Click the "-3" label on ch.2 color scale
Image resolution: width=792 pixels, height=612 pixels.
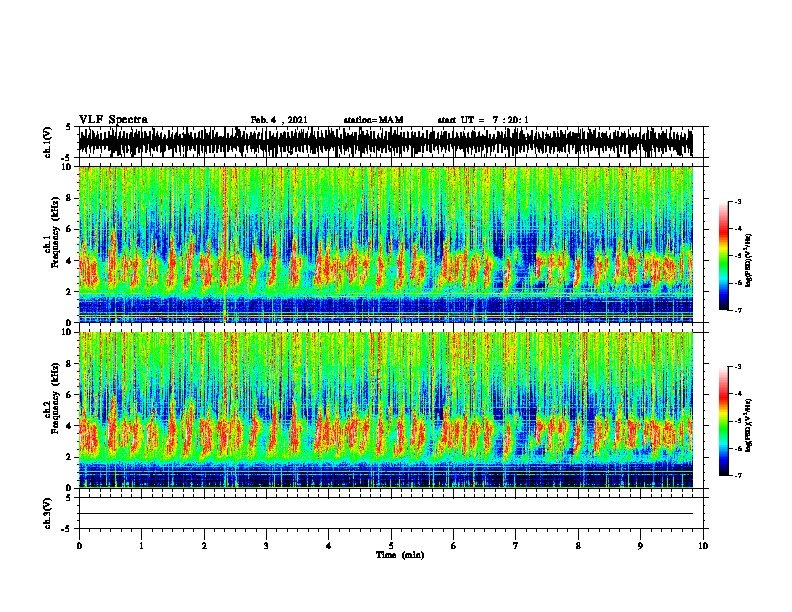click(737, 367)
